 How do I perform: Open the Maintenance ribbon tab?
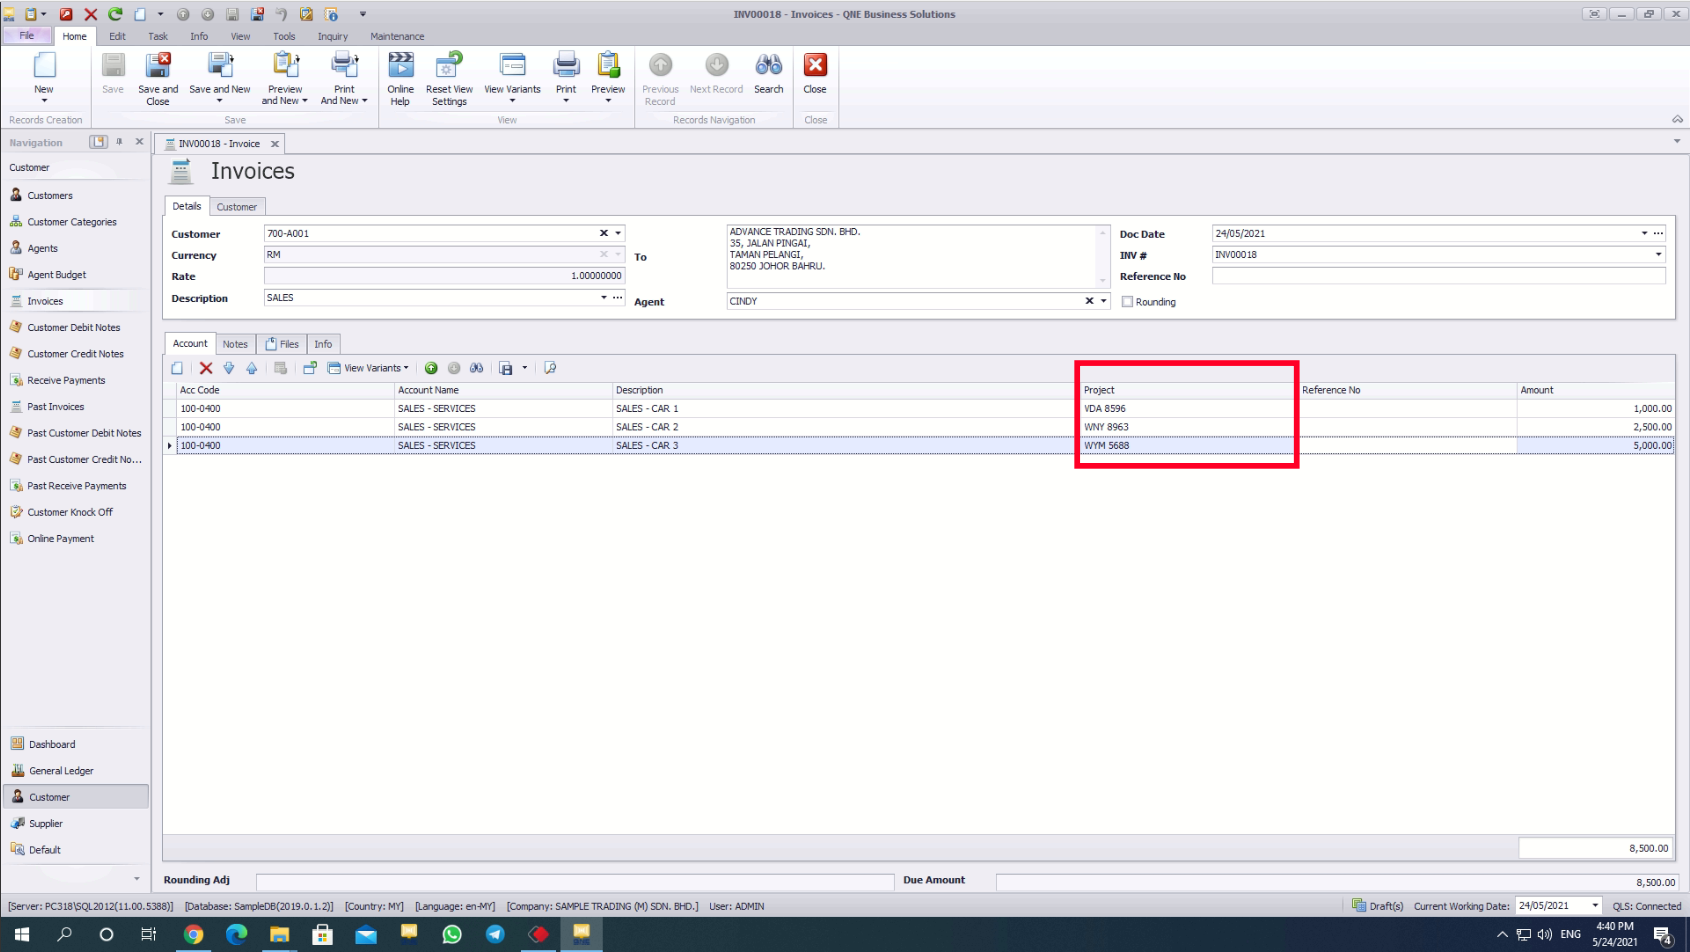(397, 36)
